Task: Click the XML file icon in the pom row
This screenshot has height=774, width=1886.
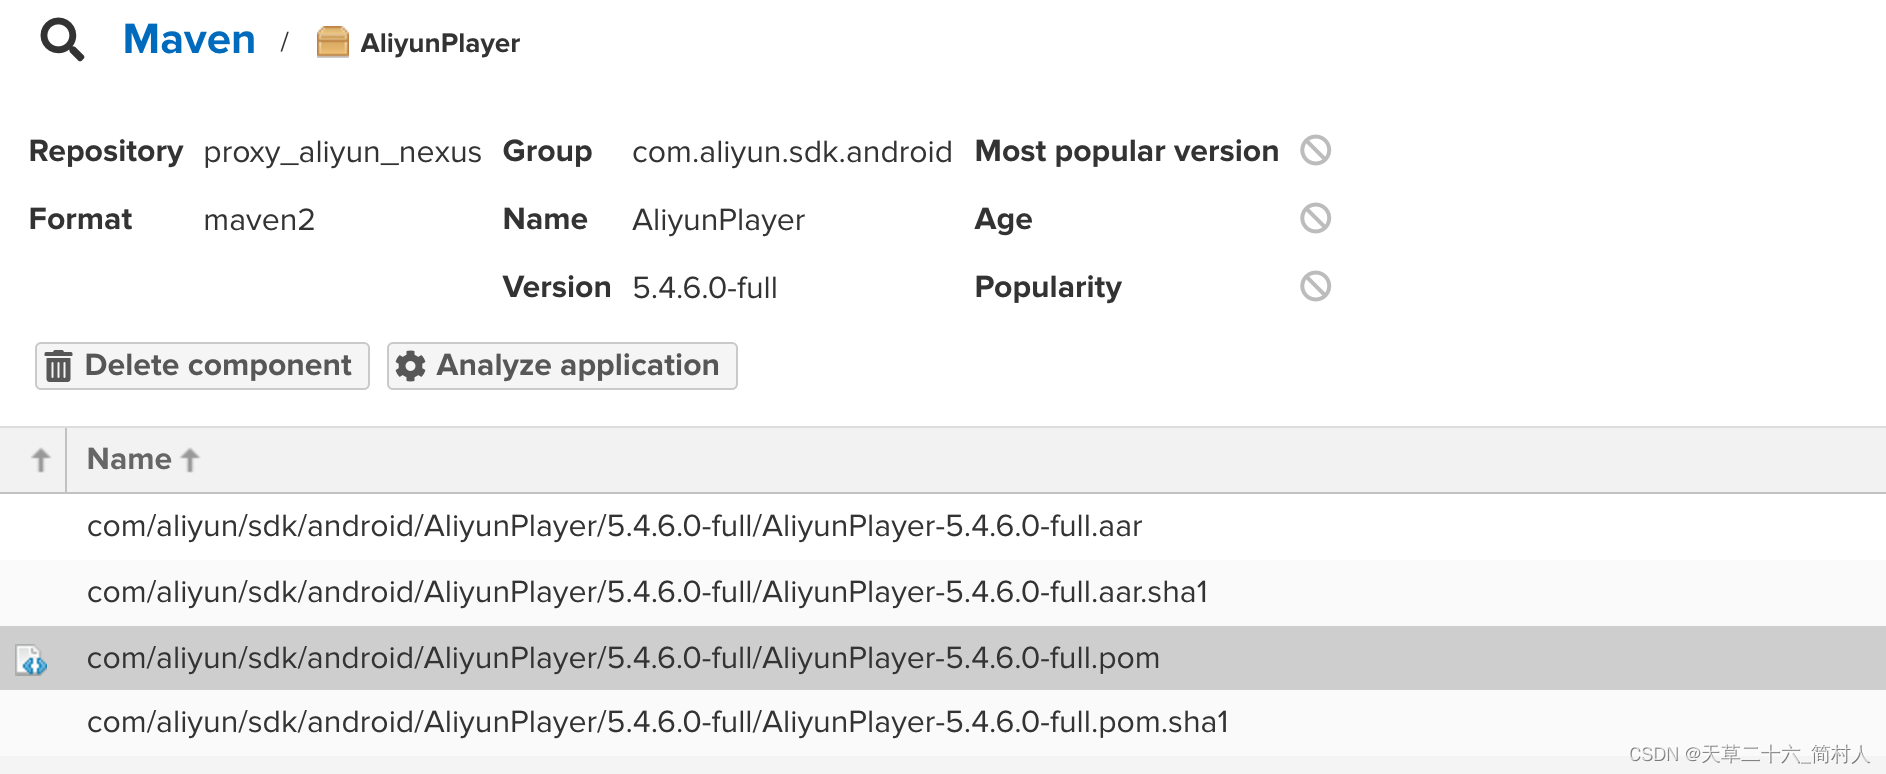Action: pos(31,660)
